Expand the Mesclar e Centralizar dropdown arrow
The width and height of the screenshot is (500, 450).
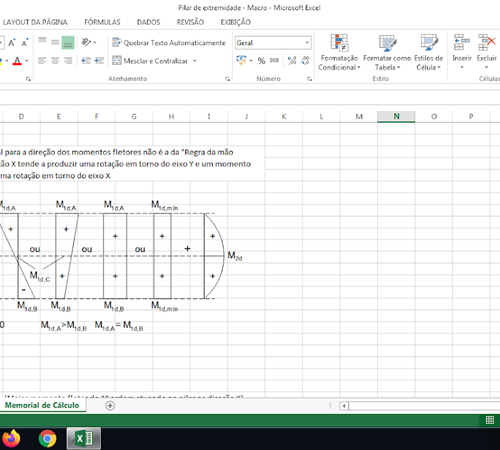[x=195, y=61]
